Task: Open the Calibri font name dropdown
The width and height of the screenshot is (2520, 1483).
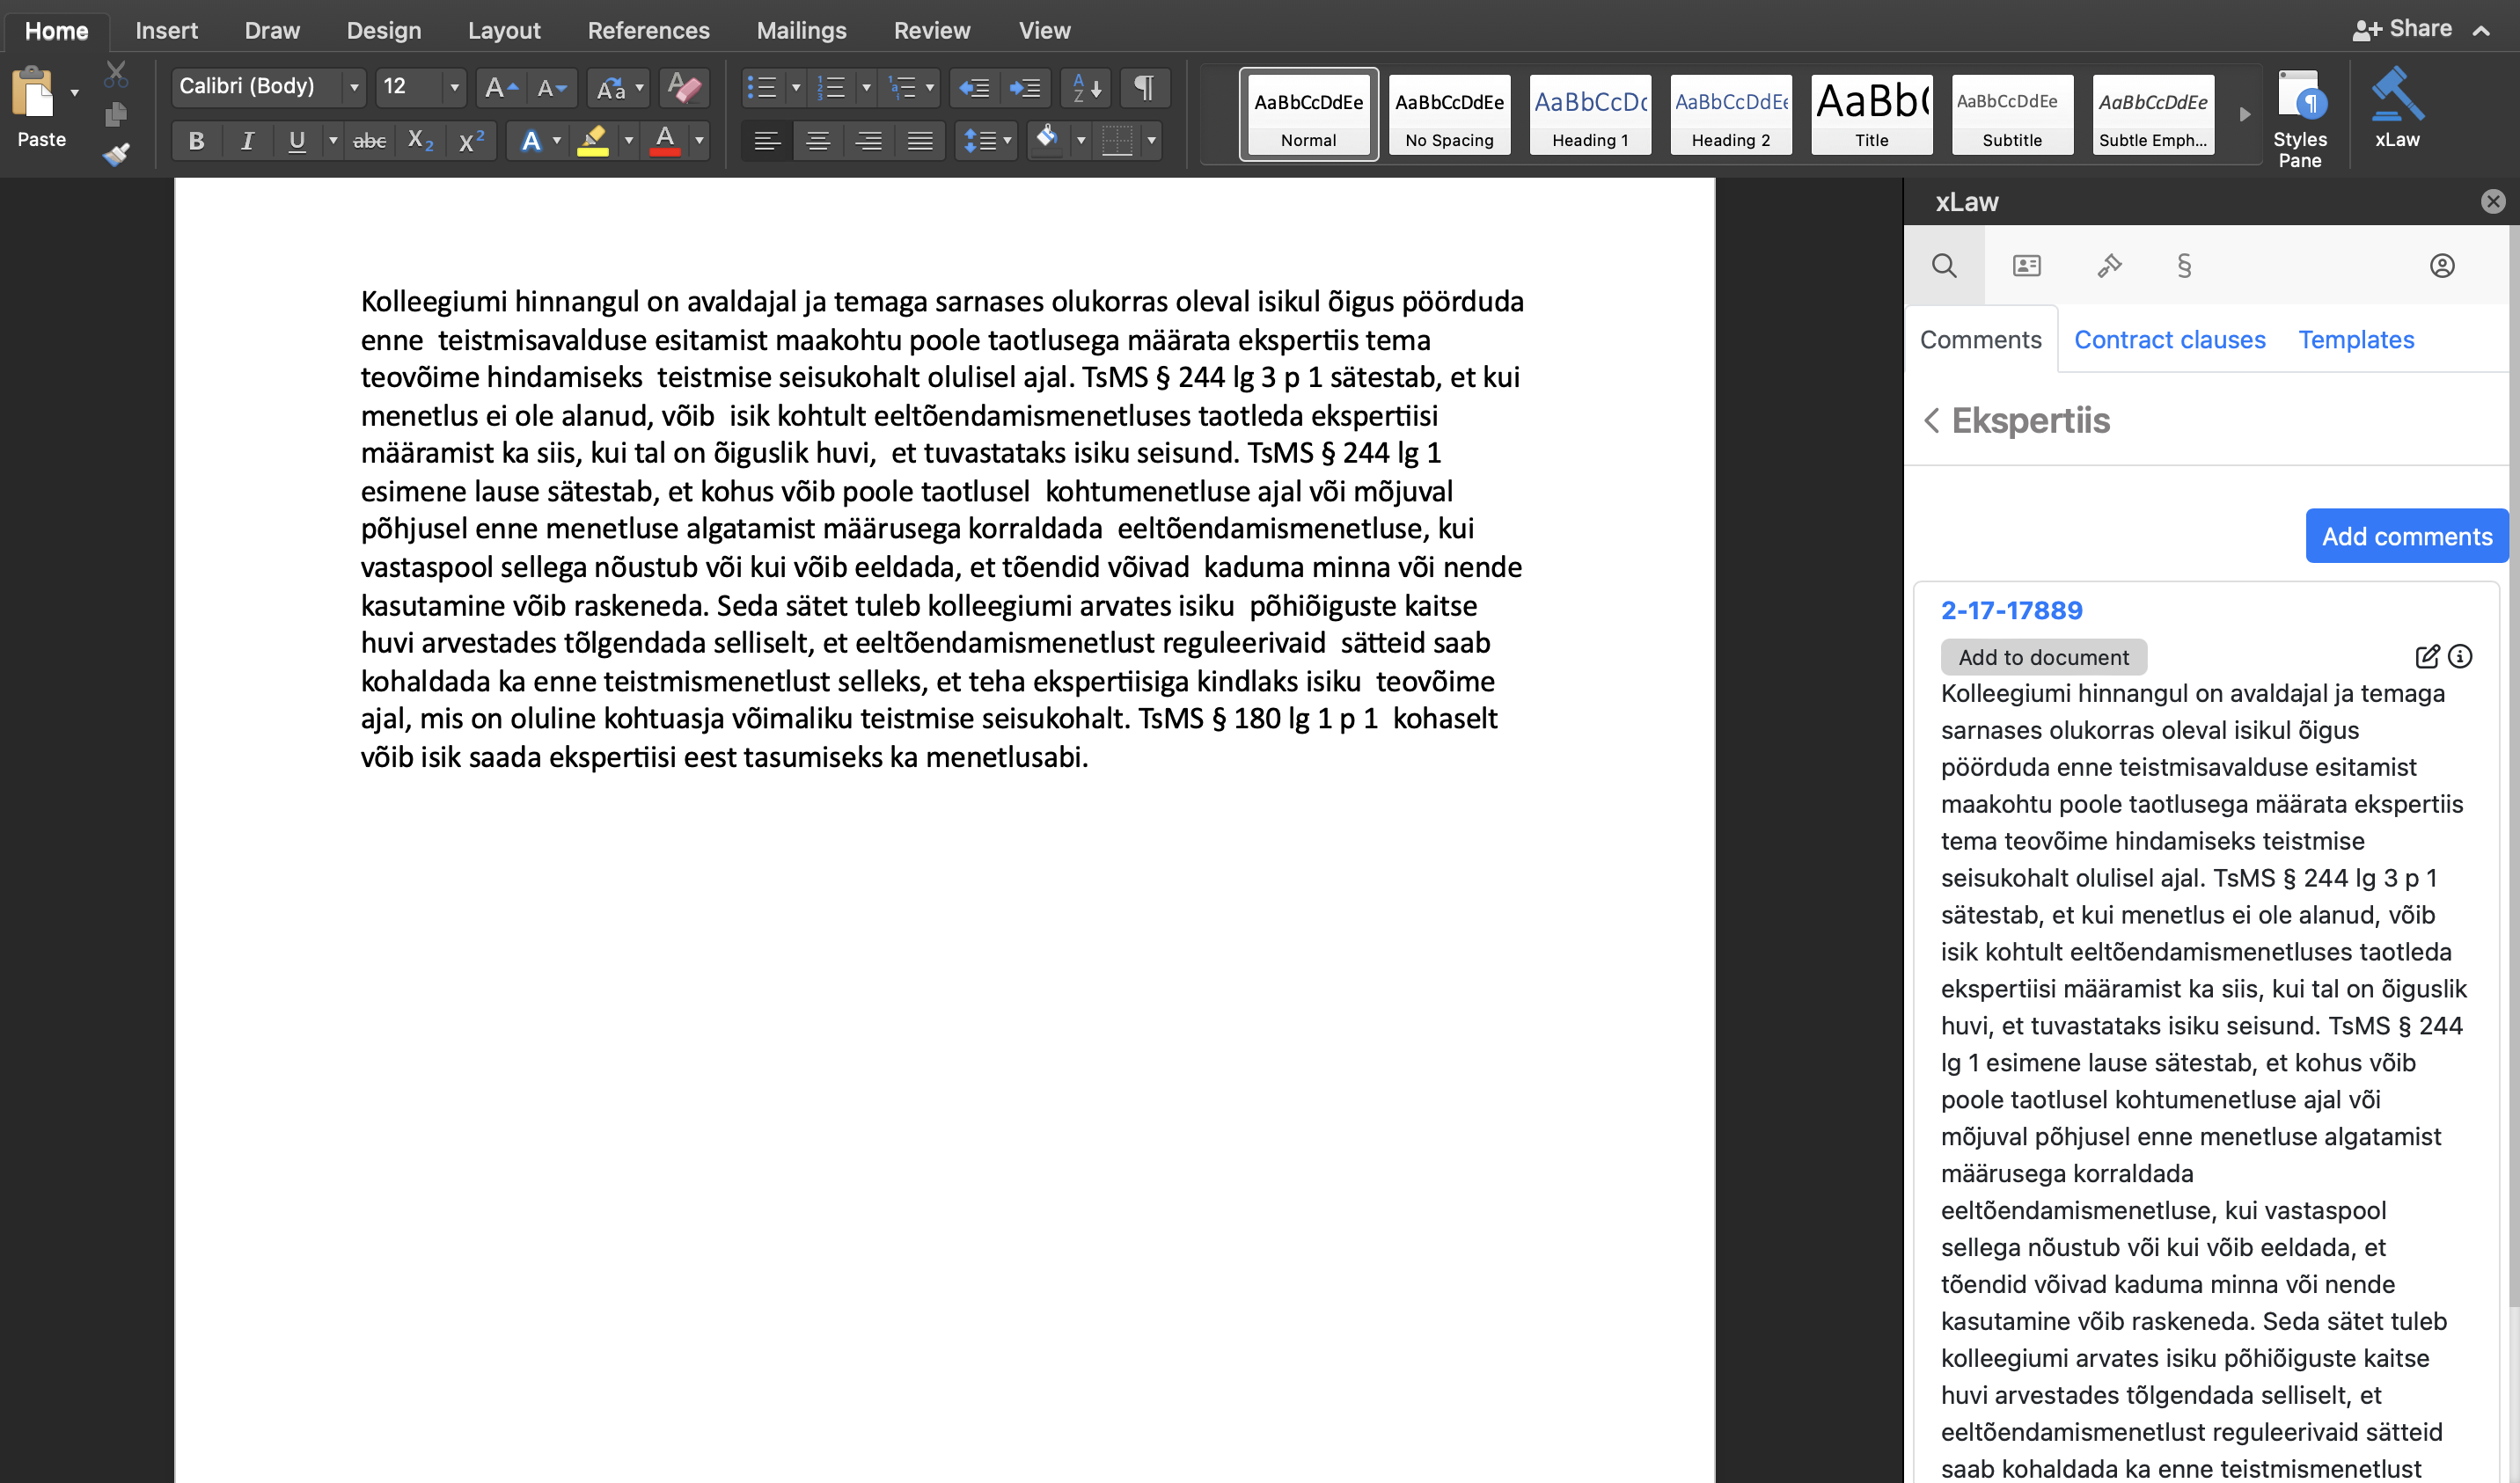Action: 354,88
